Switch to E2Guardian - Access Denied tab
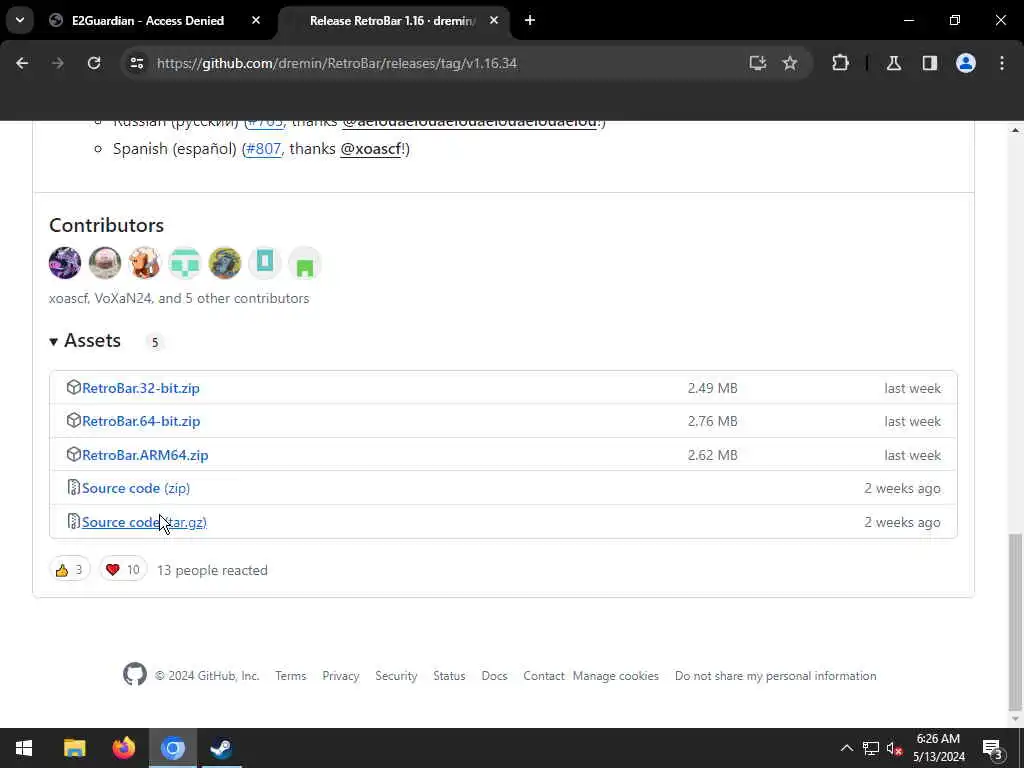 click(148, 21)
